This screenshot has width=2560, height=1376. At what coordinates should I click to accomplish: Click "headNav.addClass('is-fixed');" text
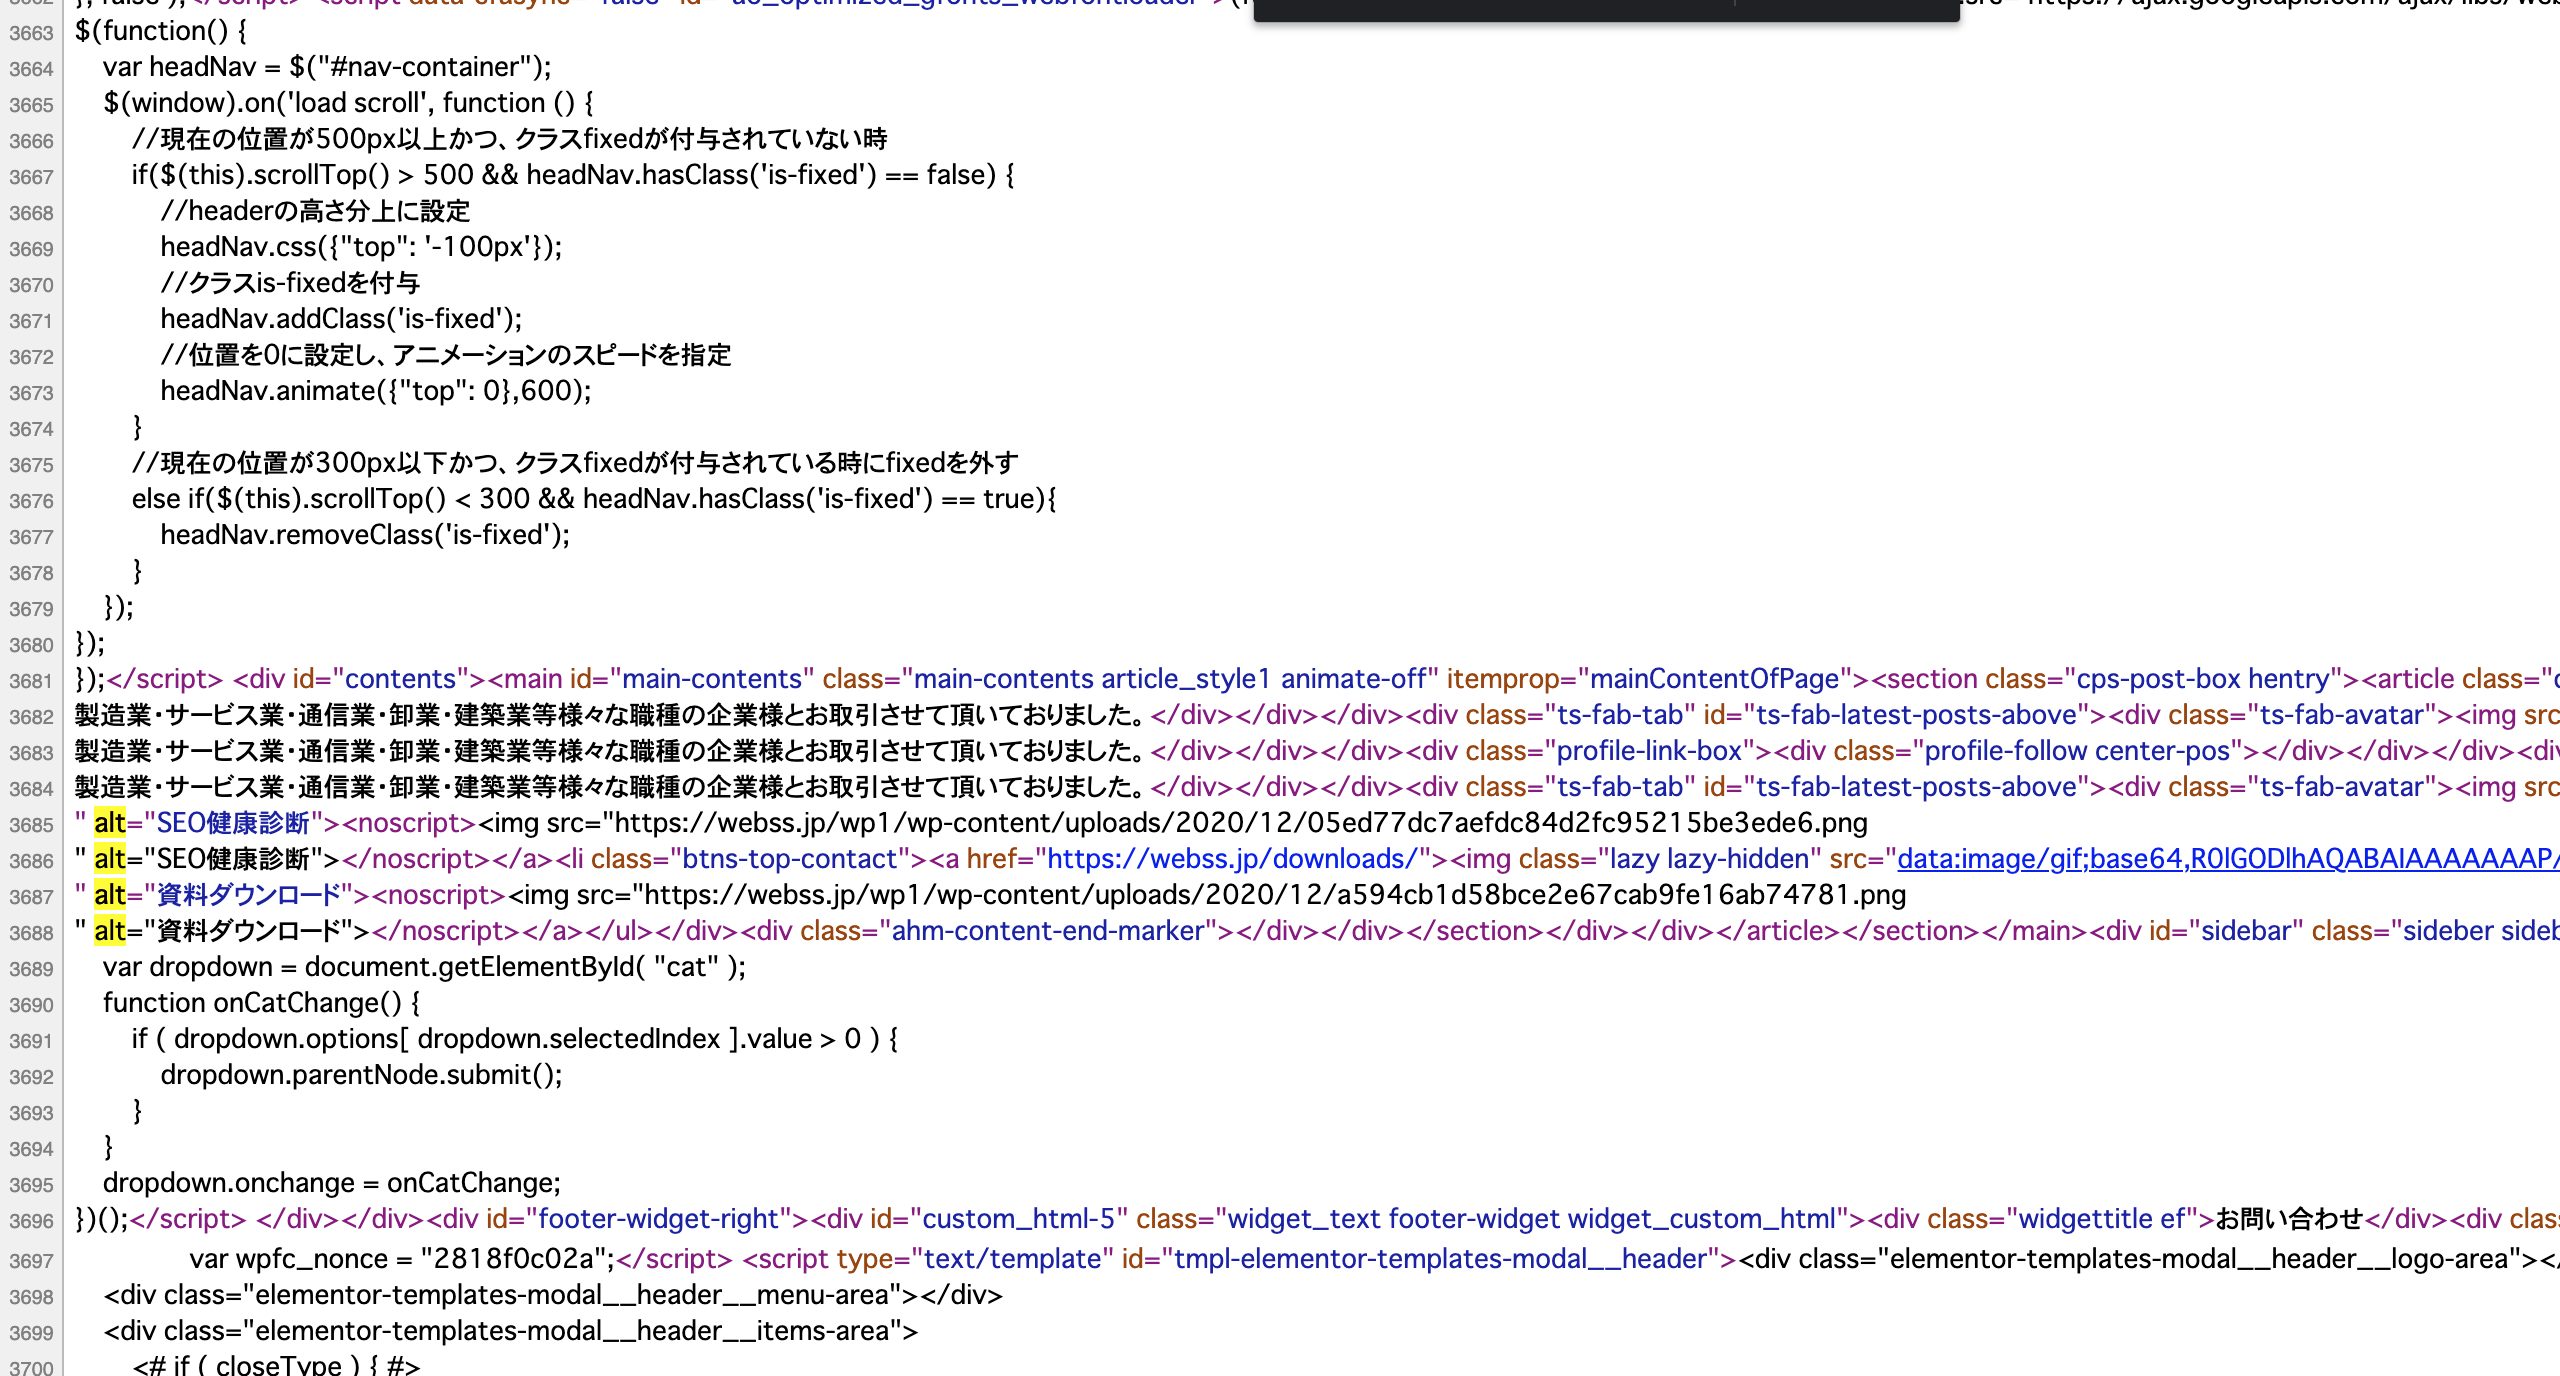pos(341,319)
